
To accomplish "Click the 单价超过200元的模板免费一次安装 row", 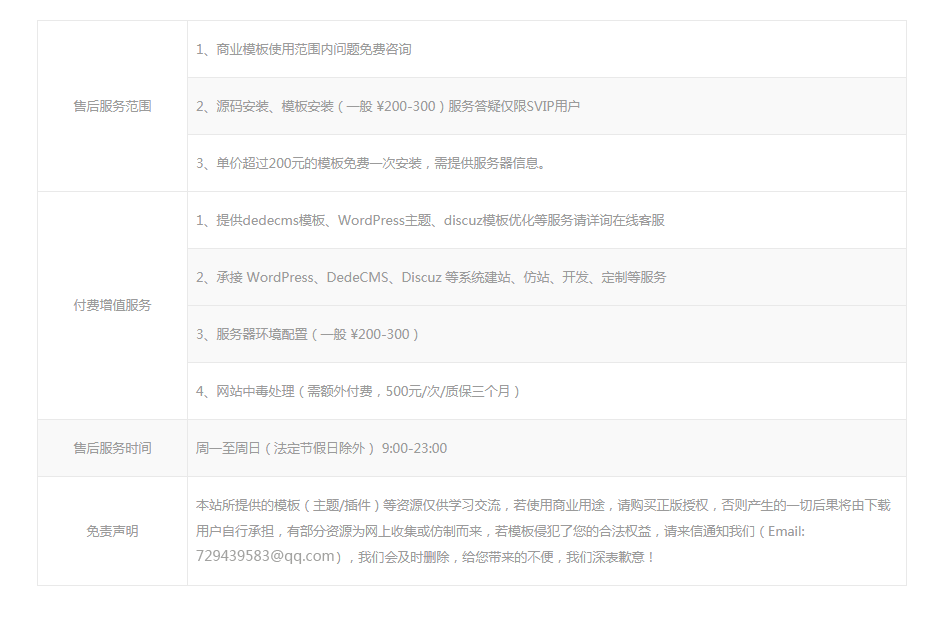I will click(x=372, y=163).
